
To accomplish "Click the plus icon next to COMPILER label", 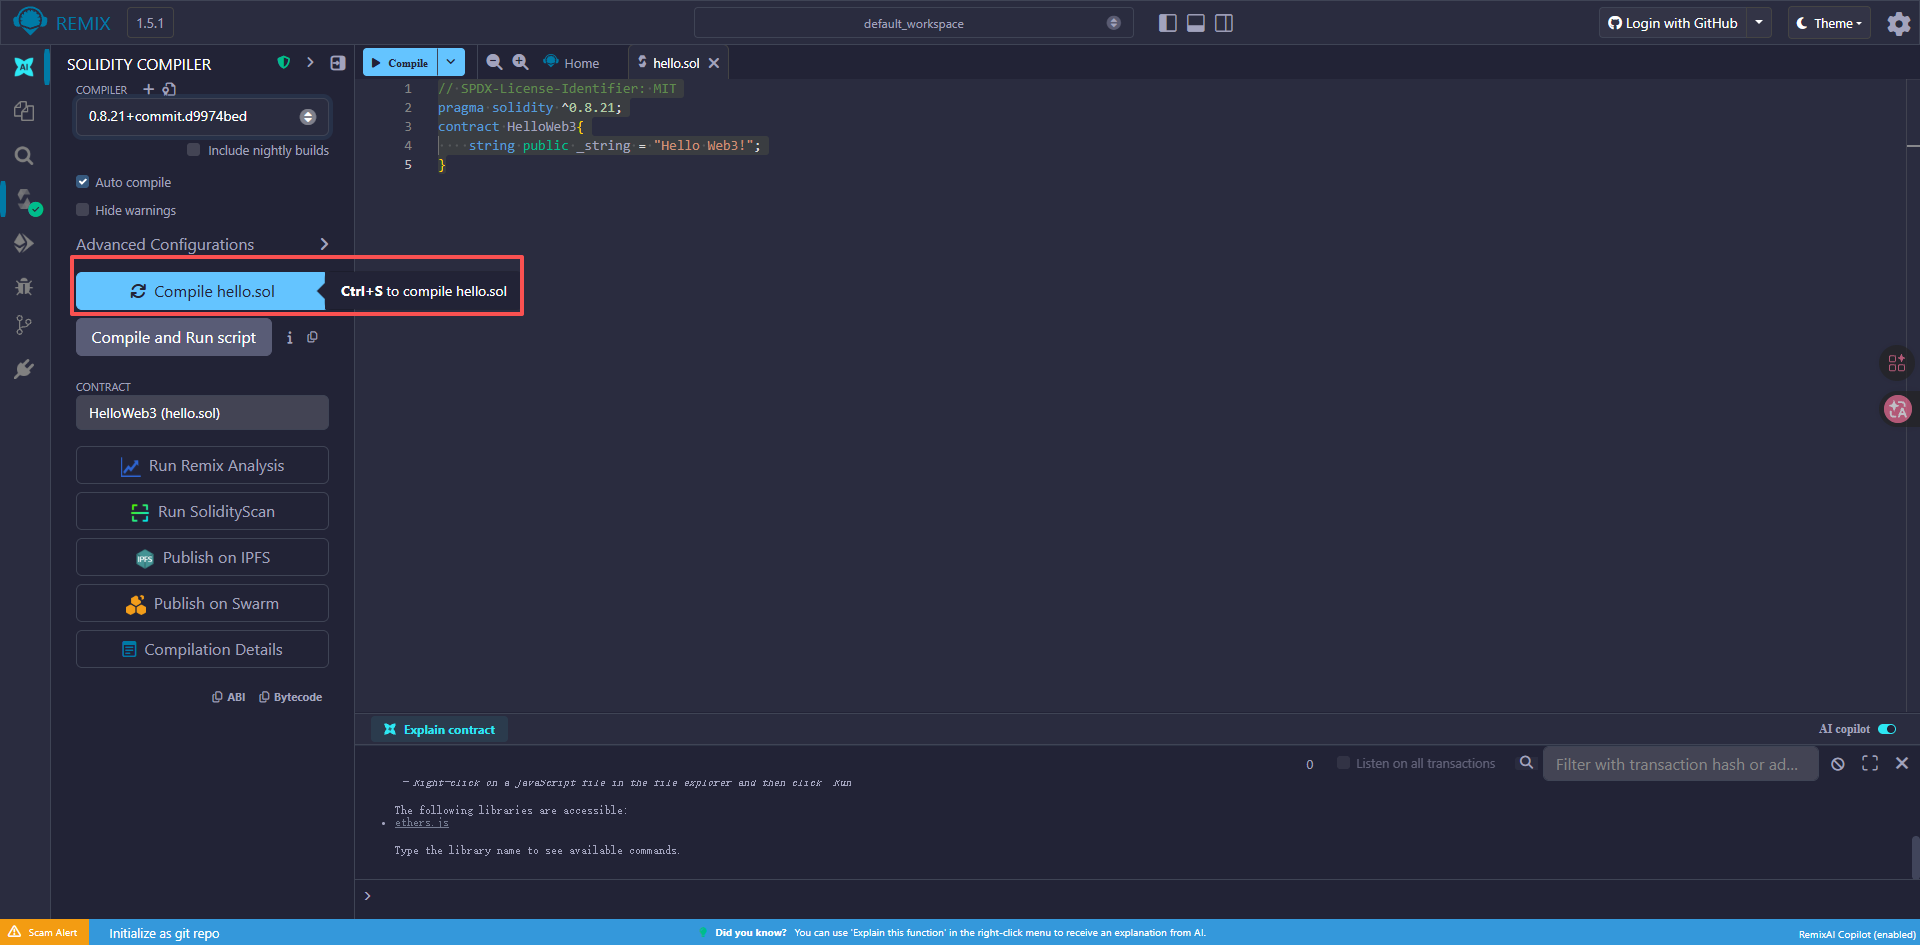I will [149, 89].
